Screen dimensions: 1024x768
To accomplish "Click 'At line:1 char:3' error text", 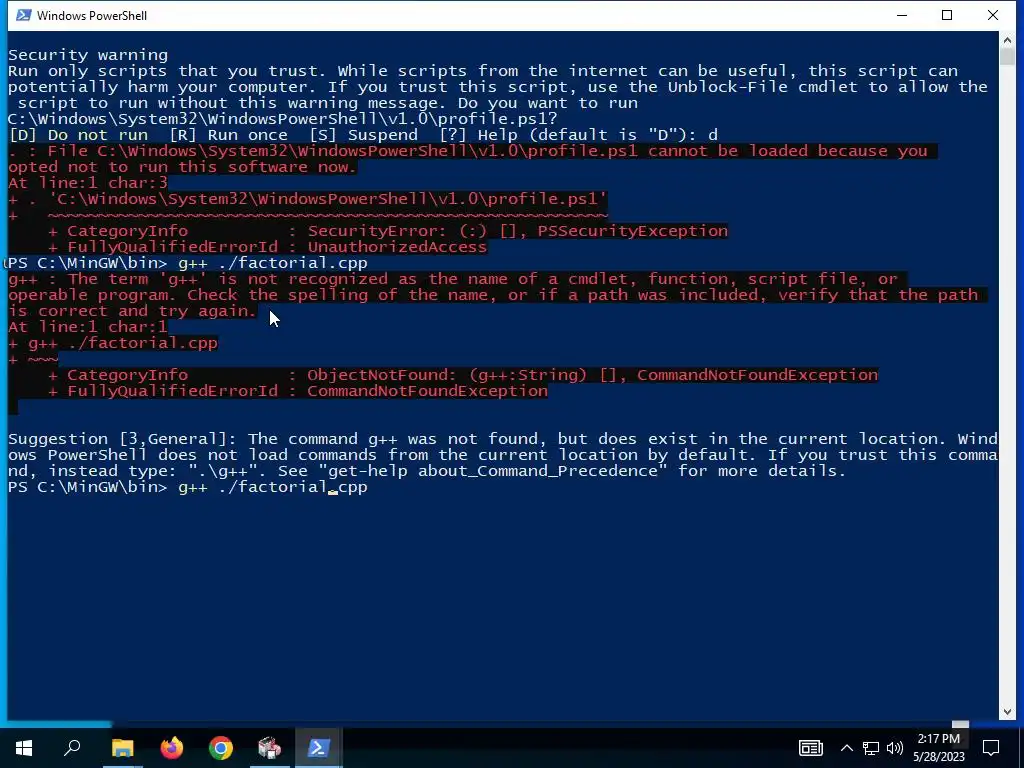I will coord(88,183).
